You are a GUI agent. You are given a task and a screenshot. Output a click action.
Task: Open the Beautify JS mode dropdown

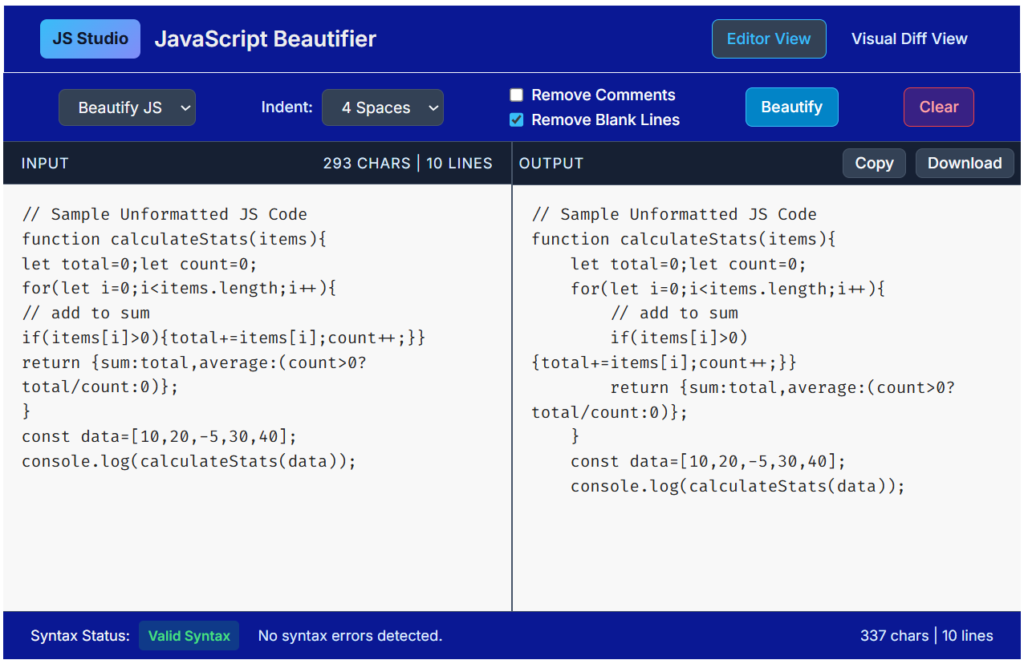(127, 108)
